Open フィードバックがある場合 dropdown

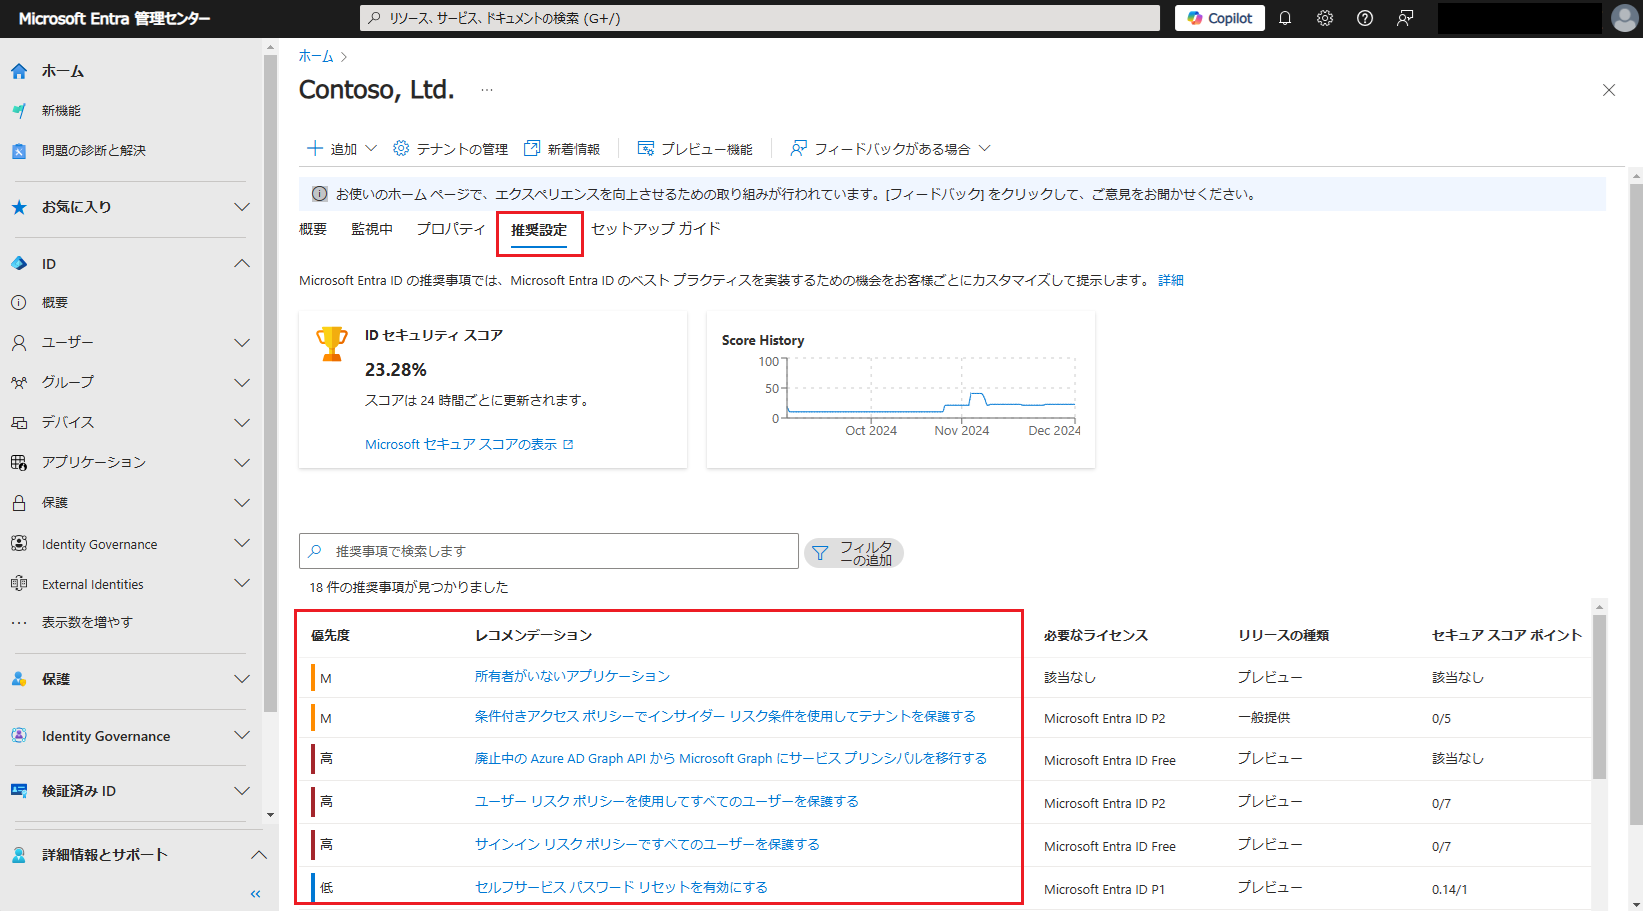pos(890,149)
